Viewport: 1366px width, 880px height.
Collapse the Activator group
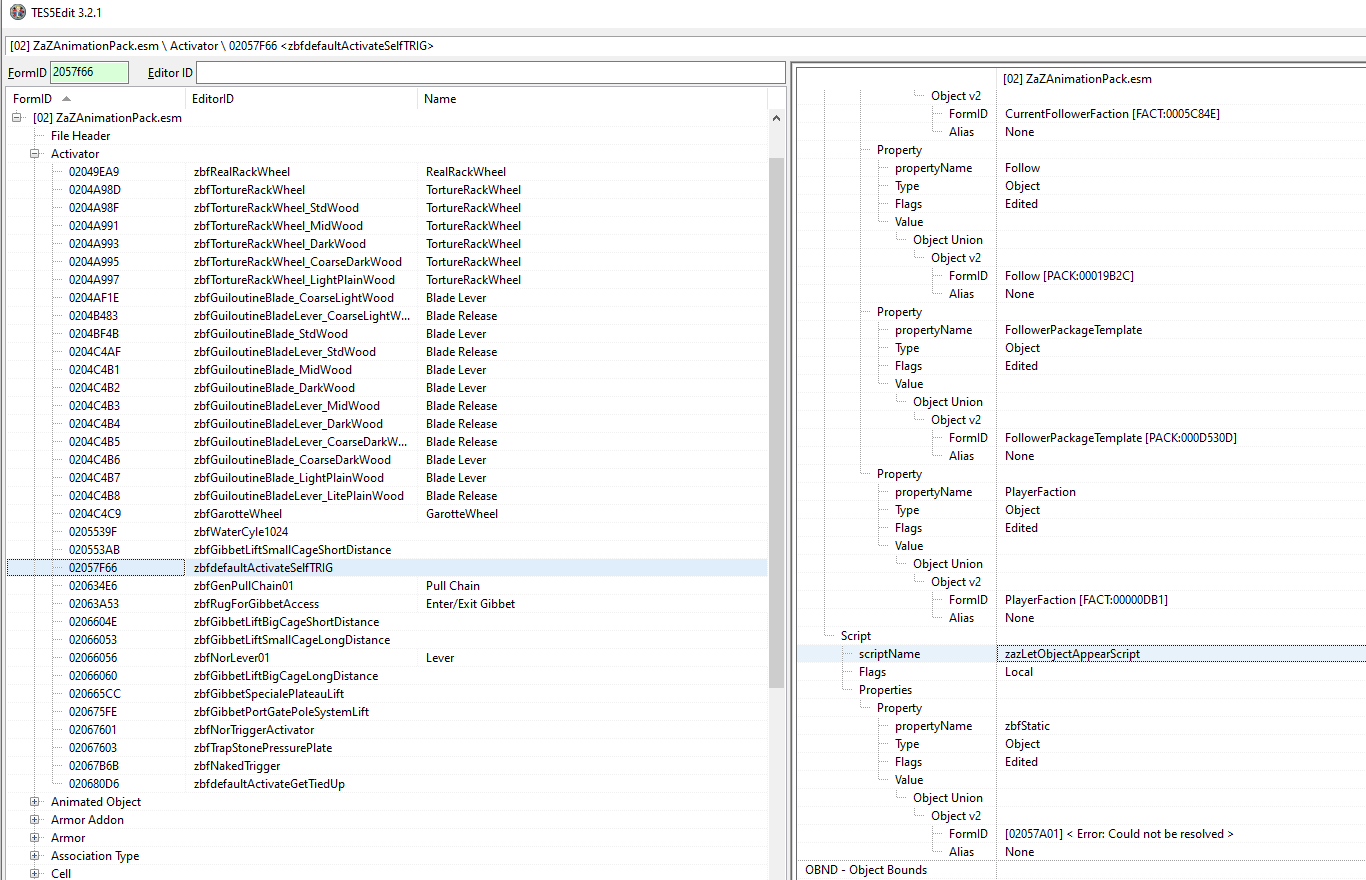point(35,154)
